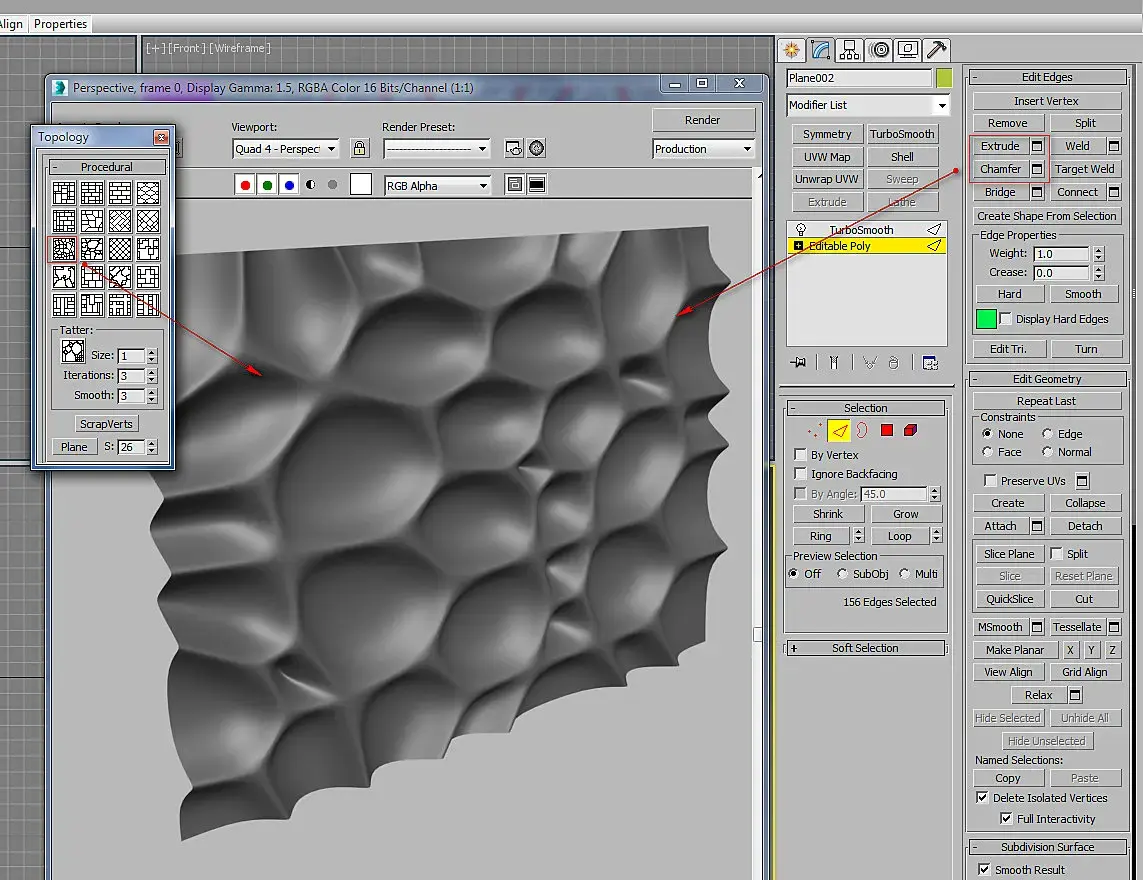Image resolution: width=1143 pixels, height=880 pixels.
Task: Enable the Ignore Backfacing checkbox
Action: pos(800,474)
